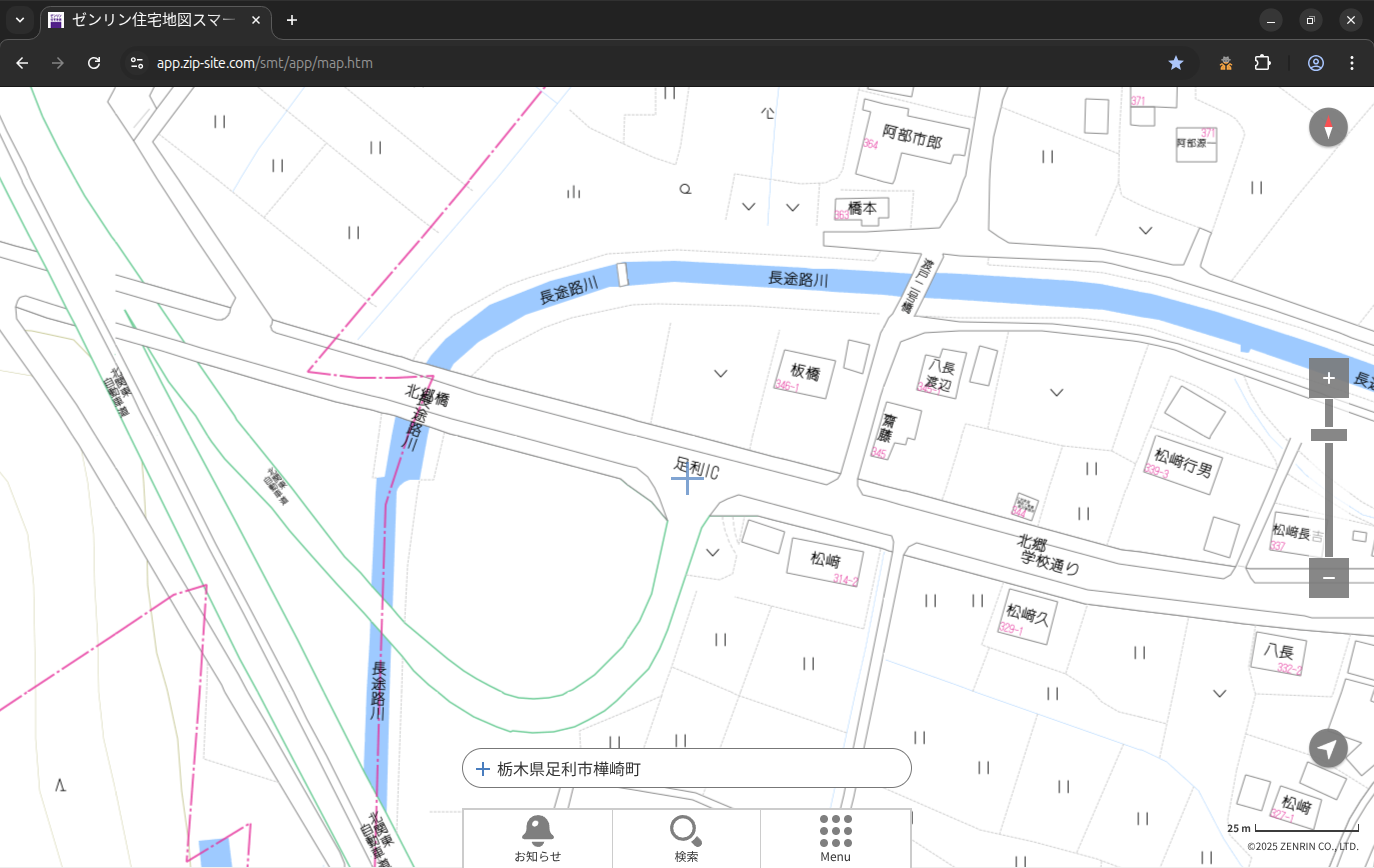The width and height of the screenshot is (1374, 868).
Task: Click the current location arrow button
Action: pyautogui.click(x=1328, y=748)
